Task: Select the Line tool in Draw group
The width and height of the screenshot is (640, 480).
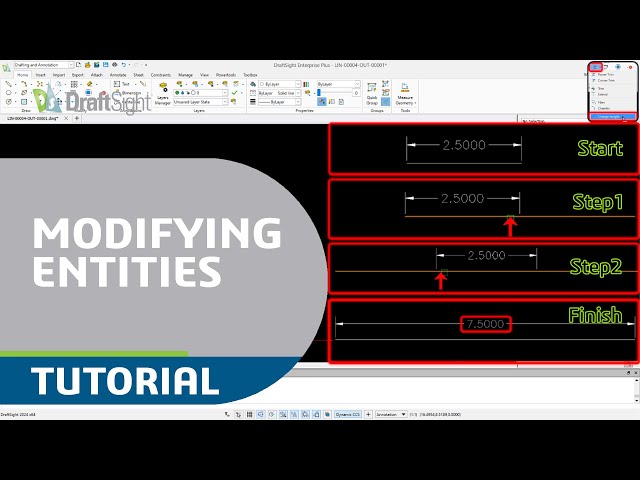Action: pyautogui.click(x=9, y=84)
